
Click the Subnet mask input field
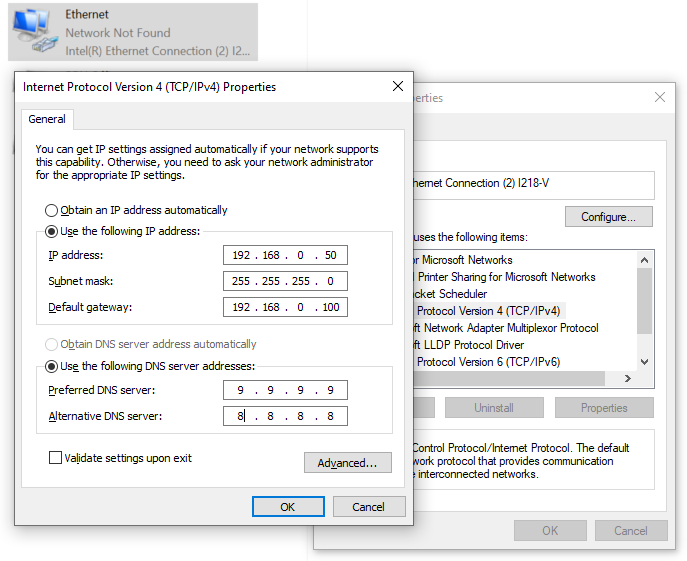tap(285, 281)
